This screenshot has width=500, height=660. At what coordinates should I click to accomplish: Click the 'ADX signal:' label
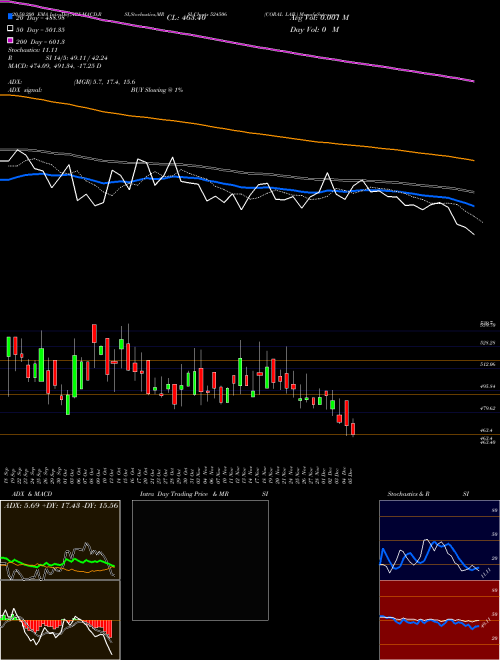pyautogui.click(x=25, y=90)
